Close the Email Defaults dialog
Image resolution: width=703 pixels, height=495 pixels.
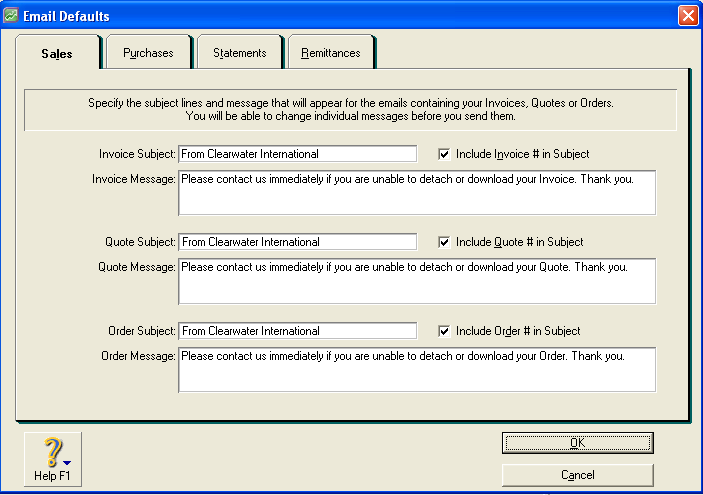click(688, 16)
